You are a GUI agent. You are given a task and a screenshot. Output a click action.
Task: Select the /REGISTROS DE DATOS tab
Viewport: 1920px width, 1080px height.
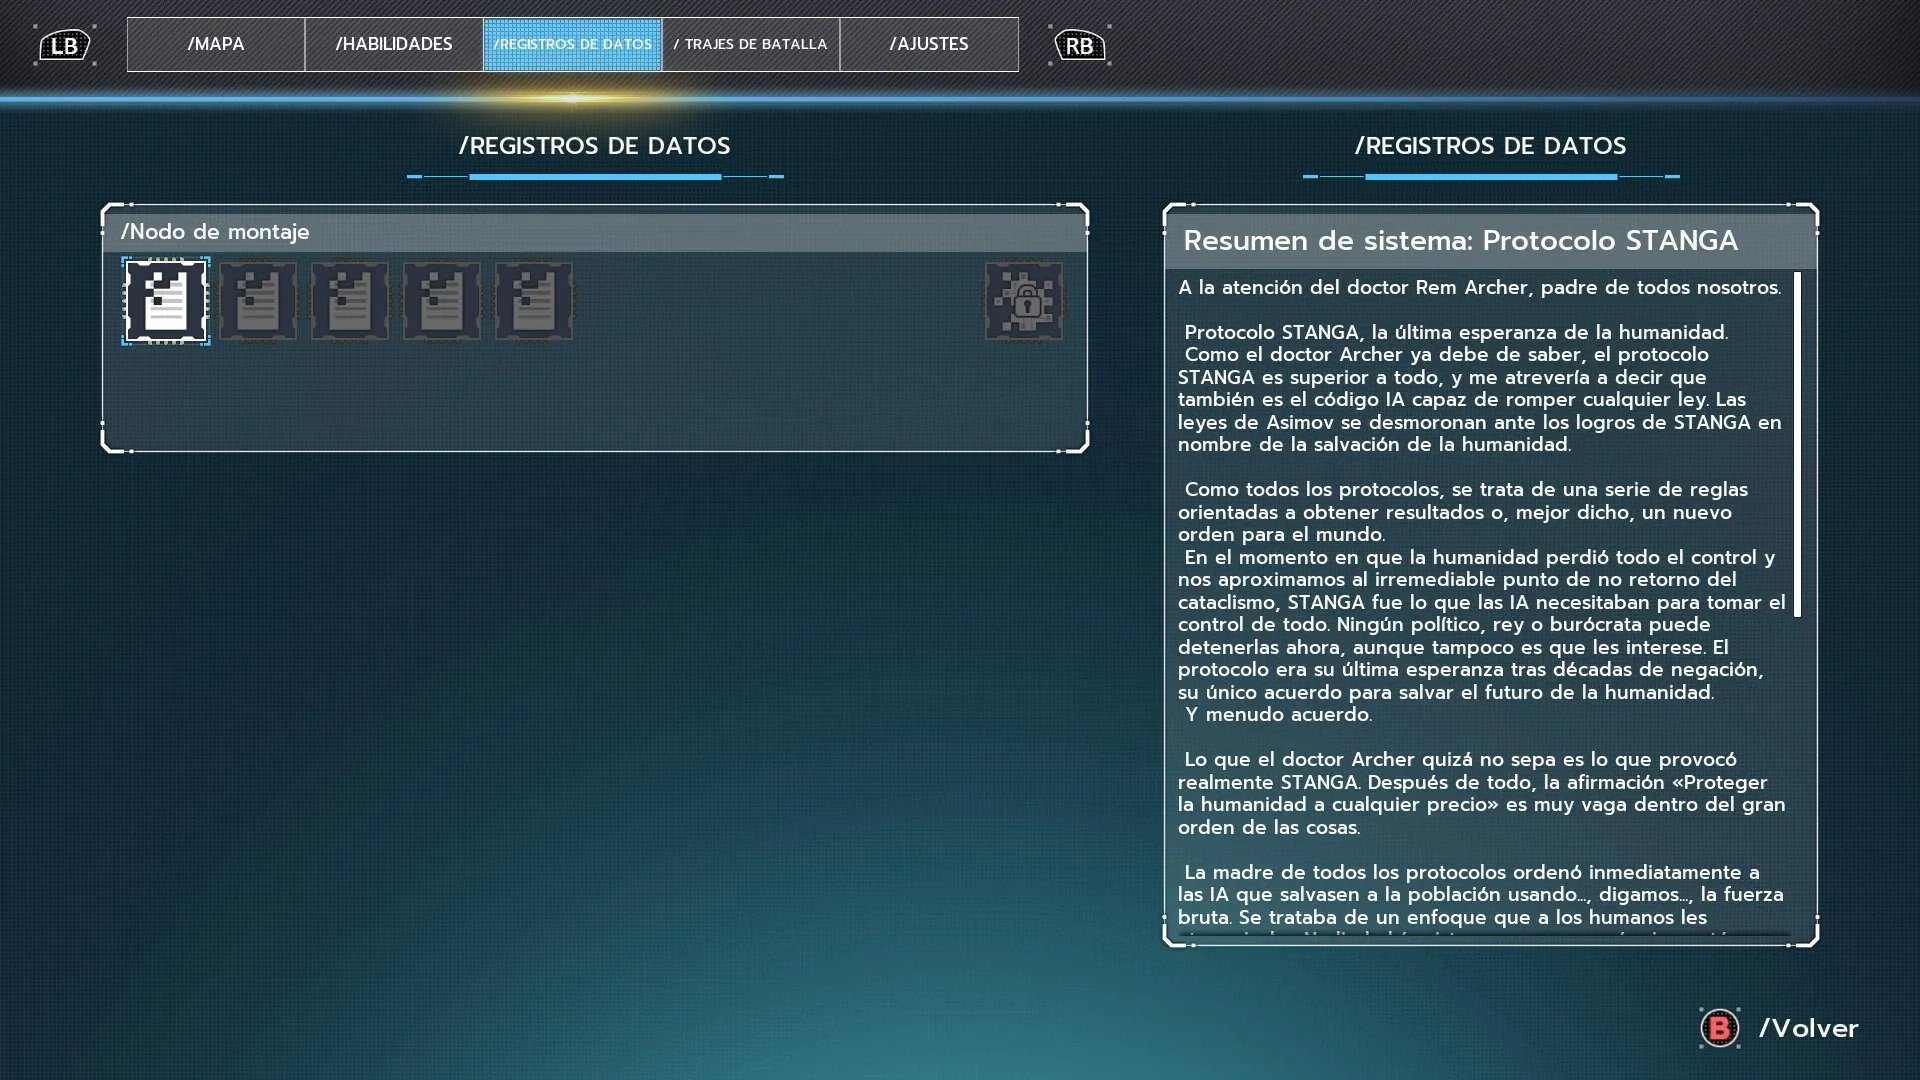(572, 44)
